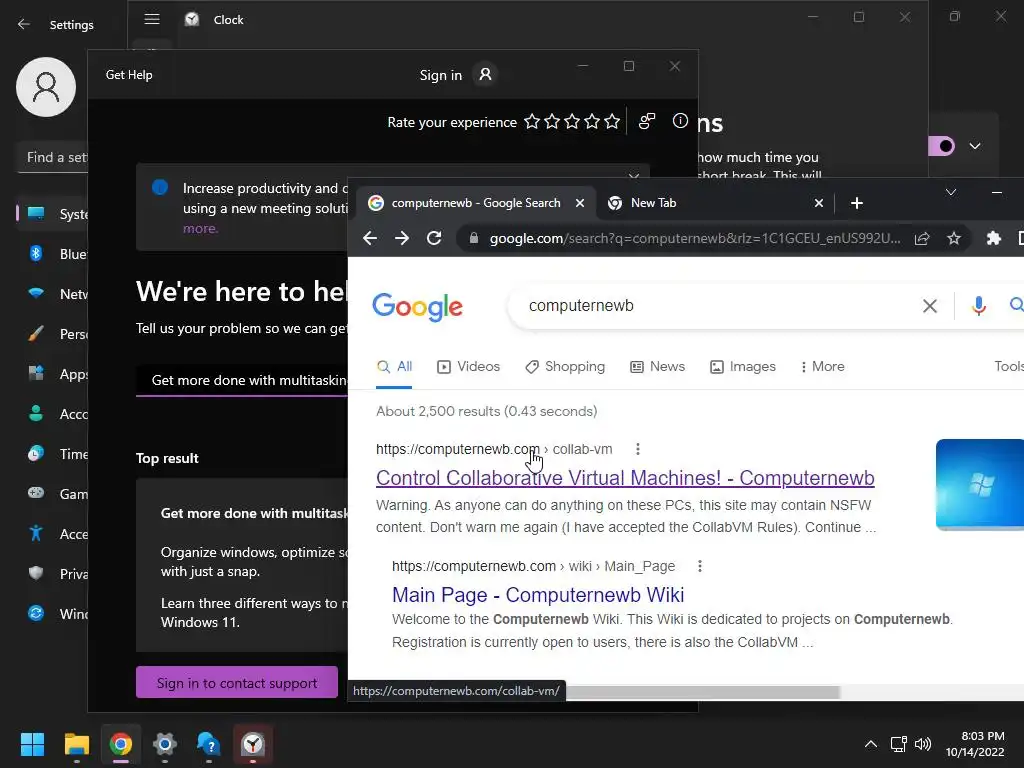1024x768 pixels.
Task: Go back in Settings window
Action: click(24, 24)
